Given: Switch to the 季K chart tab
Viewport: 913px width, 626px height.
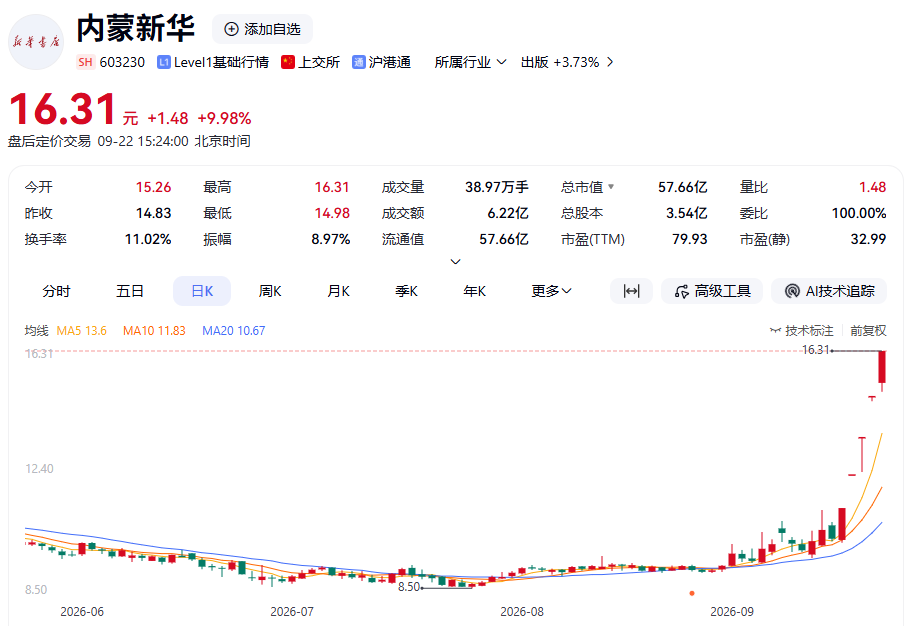Looking at the screenshot, I should (x=406, y=291).
